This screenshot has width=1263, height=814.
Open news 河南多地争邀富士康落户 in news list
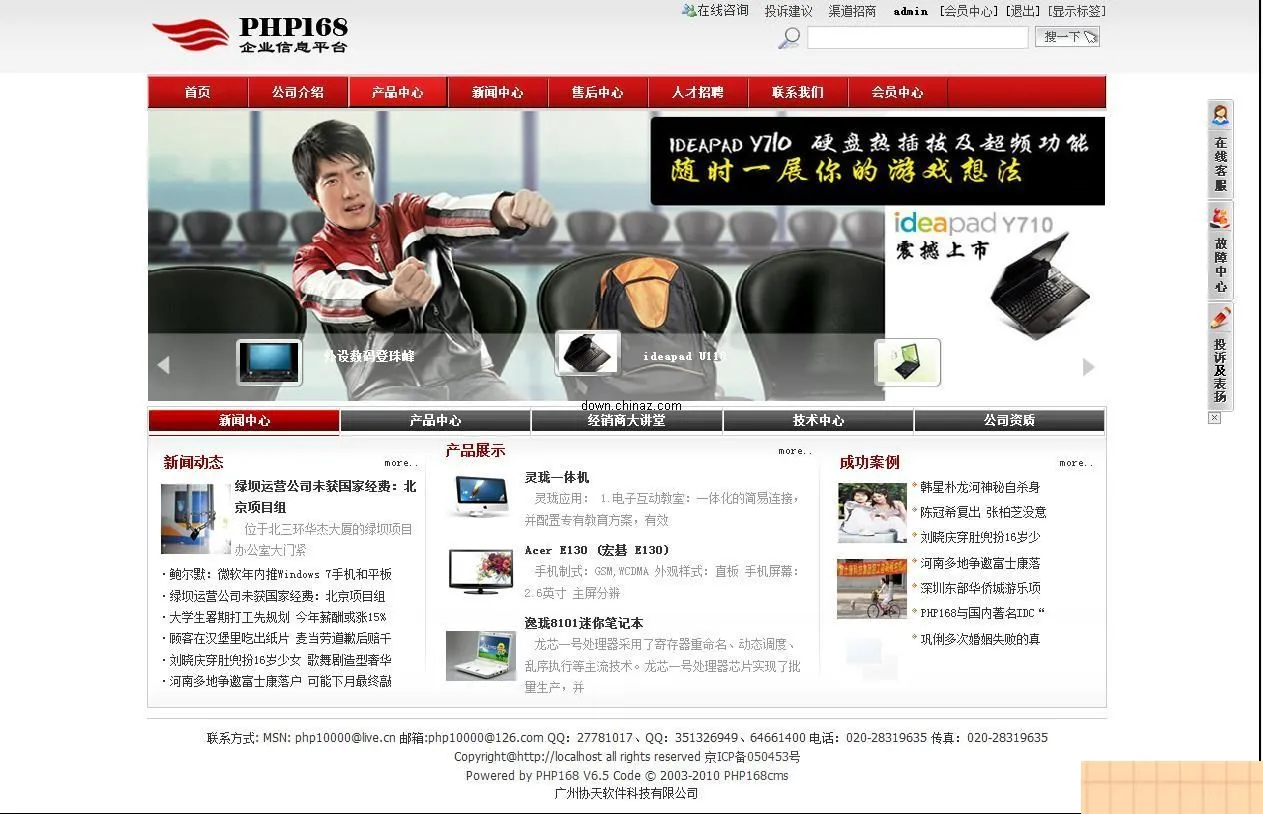click(x=280, y=681)
